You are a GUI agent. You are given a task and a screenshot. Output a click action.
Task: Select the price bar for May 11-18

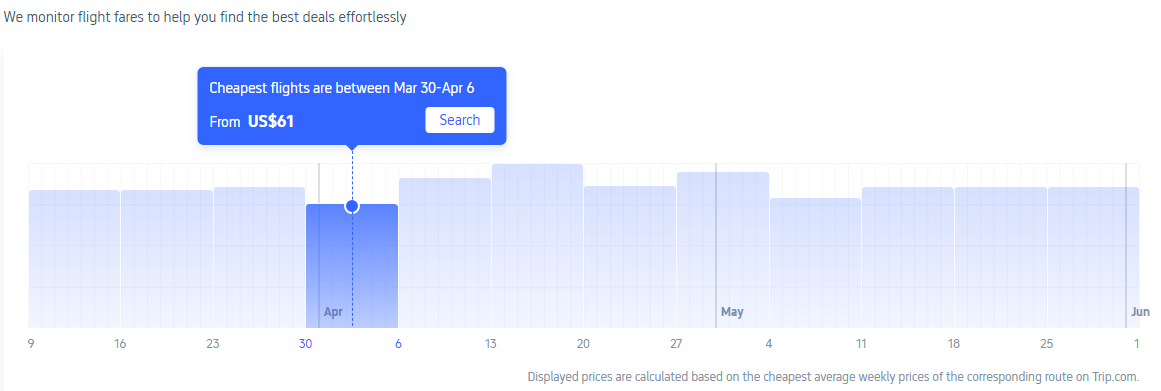coord(908,258)
